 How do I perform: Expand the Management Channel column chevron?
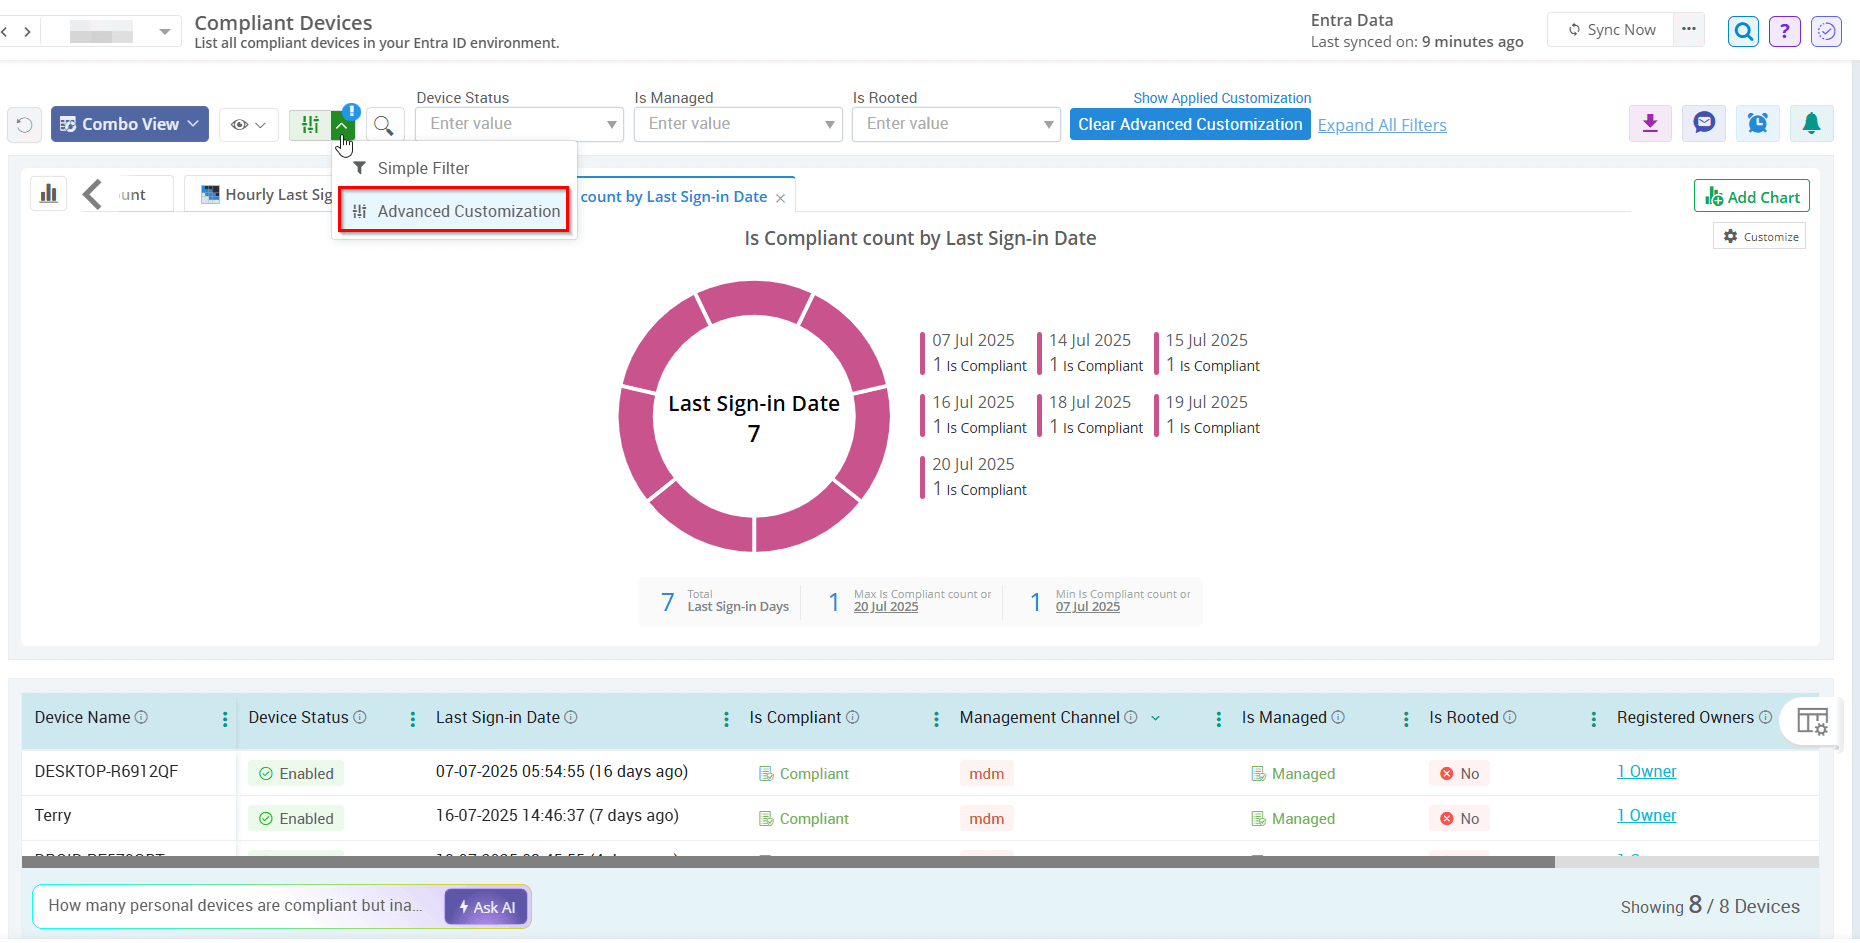[x=1156, y=718]
